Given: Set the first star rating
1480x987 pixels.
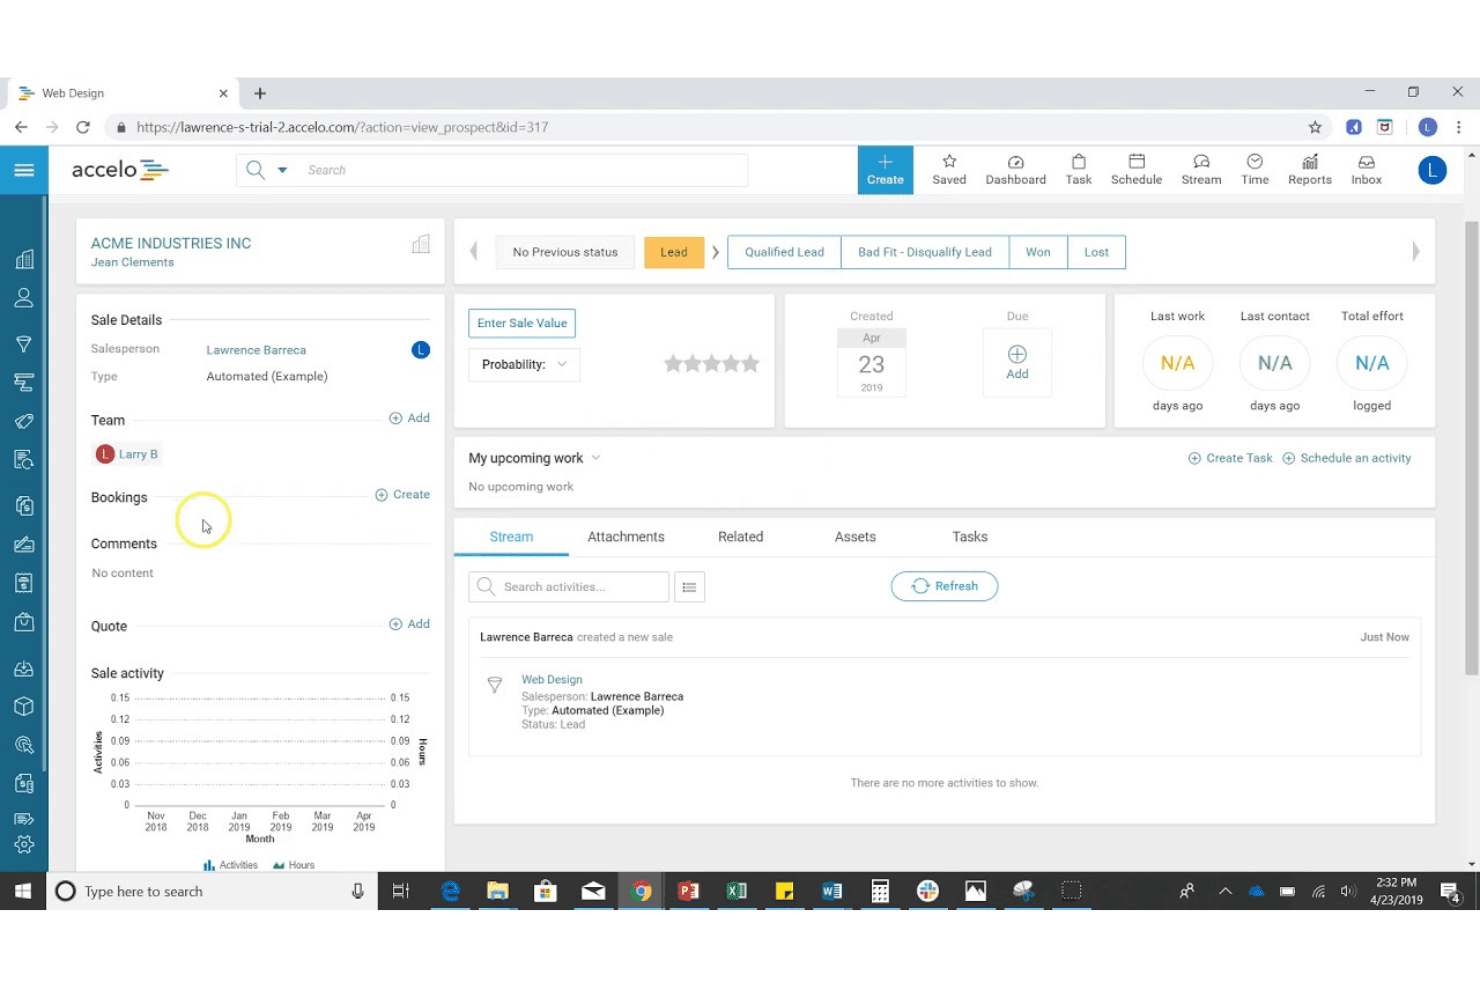Looking at the screenshot, I should point(673,364).
